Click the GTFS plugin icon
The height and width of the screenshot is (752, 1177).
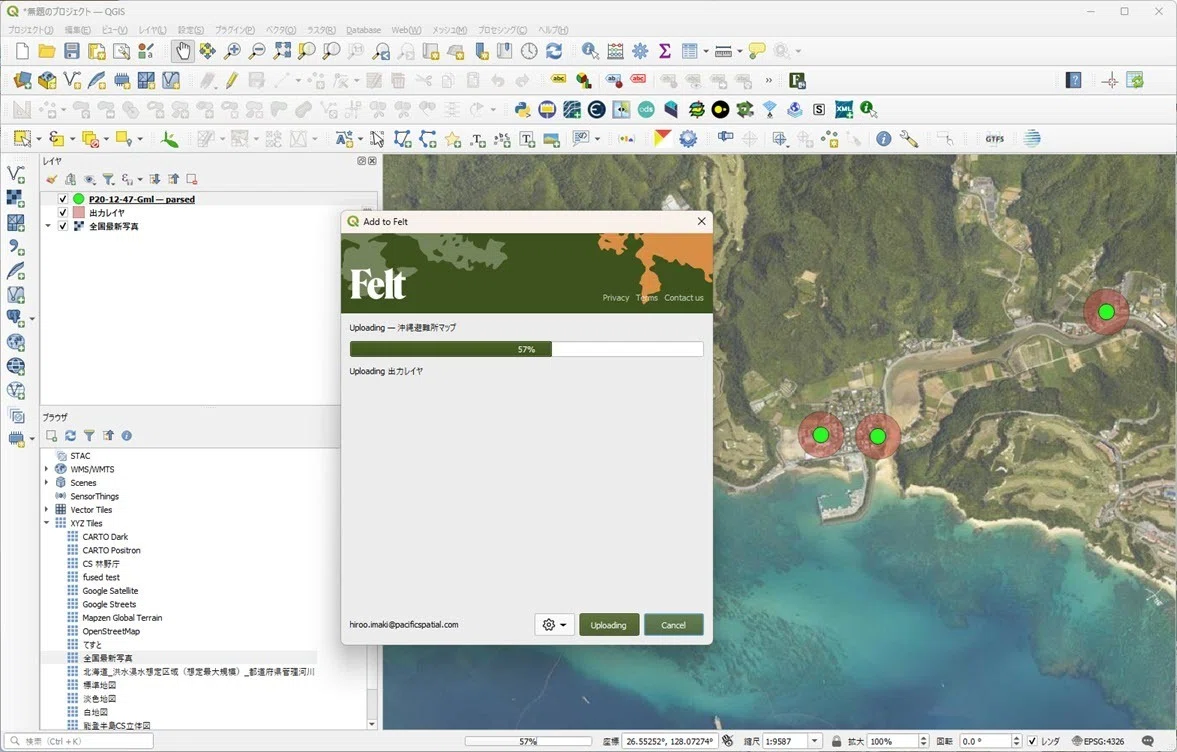[995, 139]
